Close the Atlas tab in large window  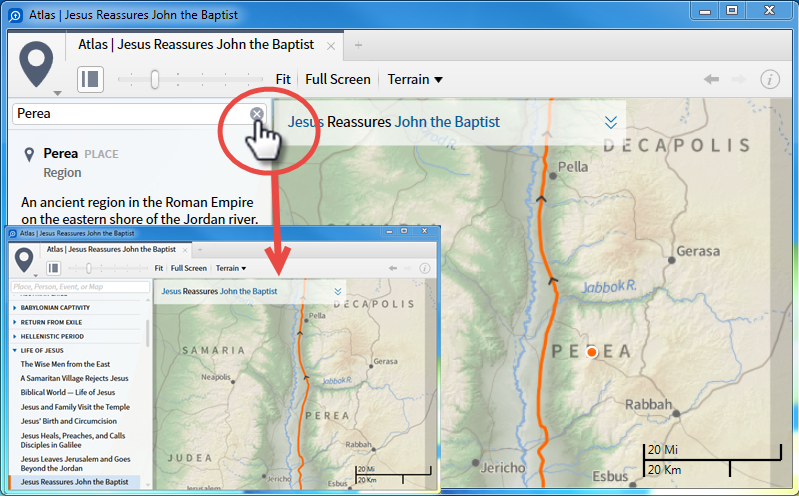click(x=331, y=46)
